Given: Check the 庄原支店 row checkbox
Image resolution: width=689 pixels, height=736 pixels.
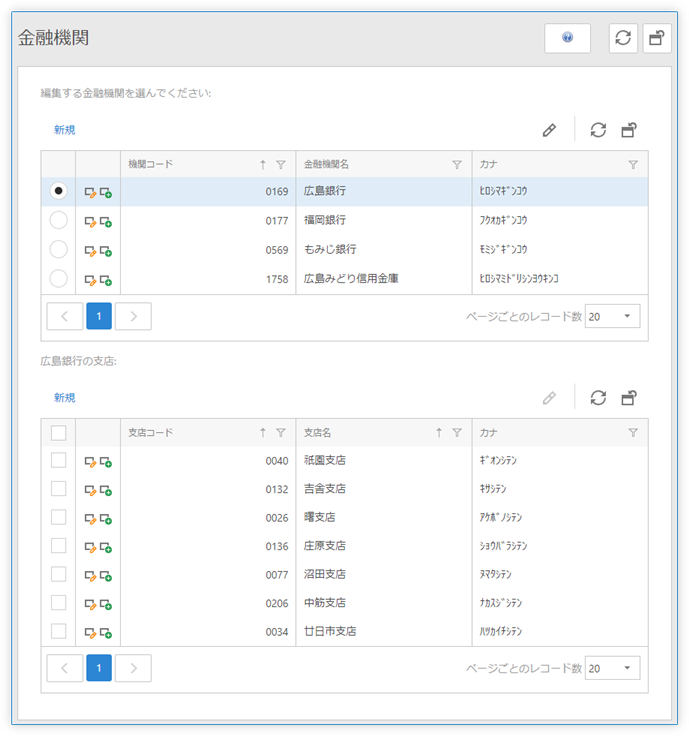Looking at the screenshot, I should click(58, 546).
